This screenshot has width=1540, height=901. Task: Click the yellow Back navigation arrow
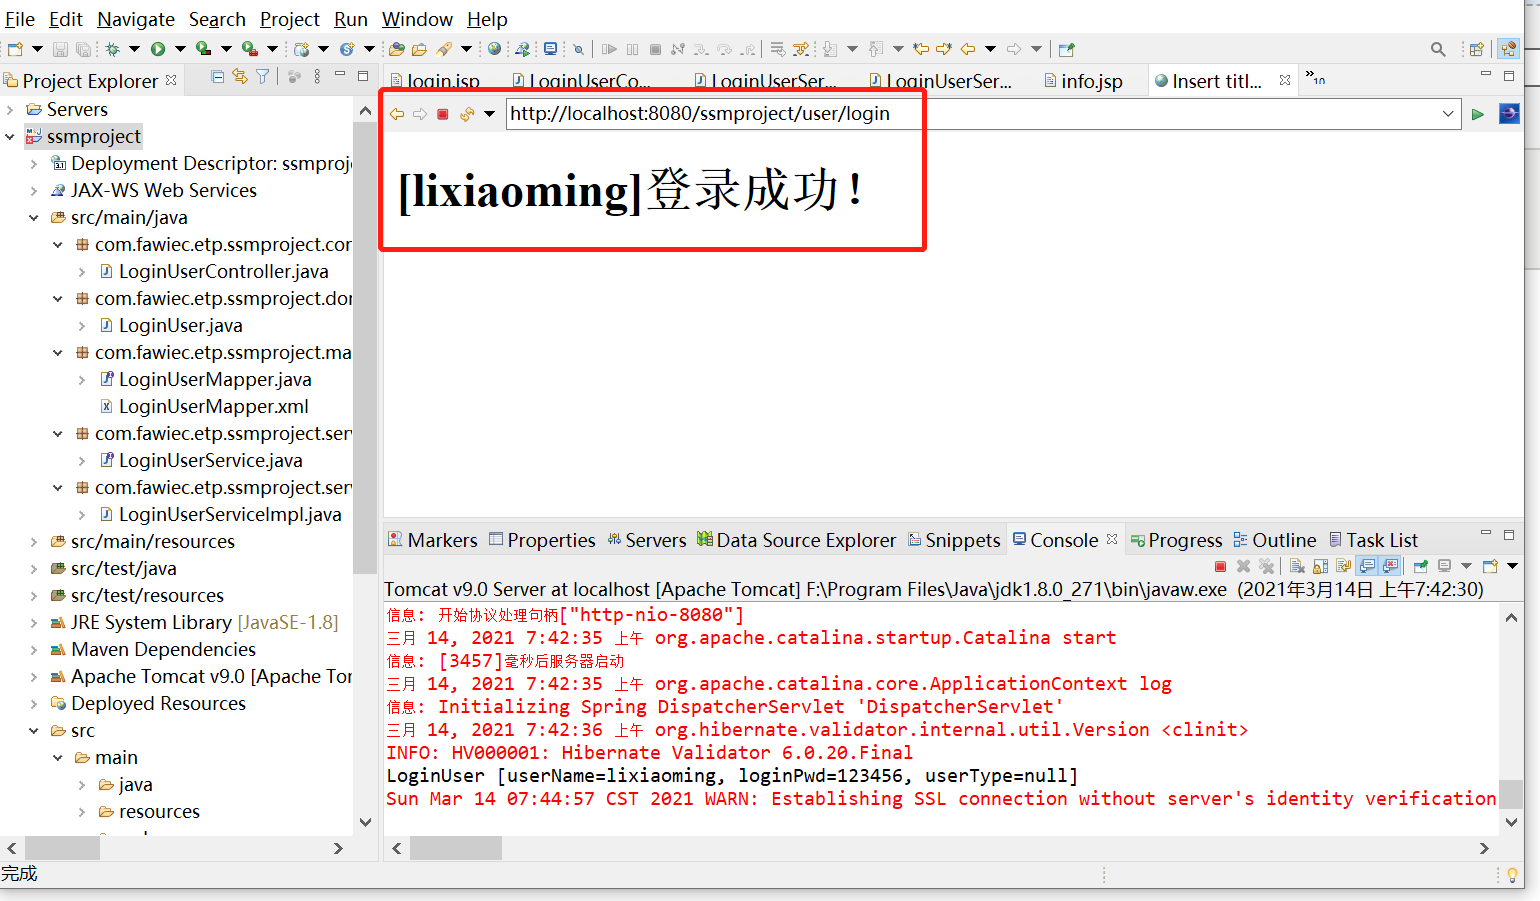coord(968,49)
